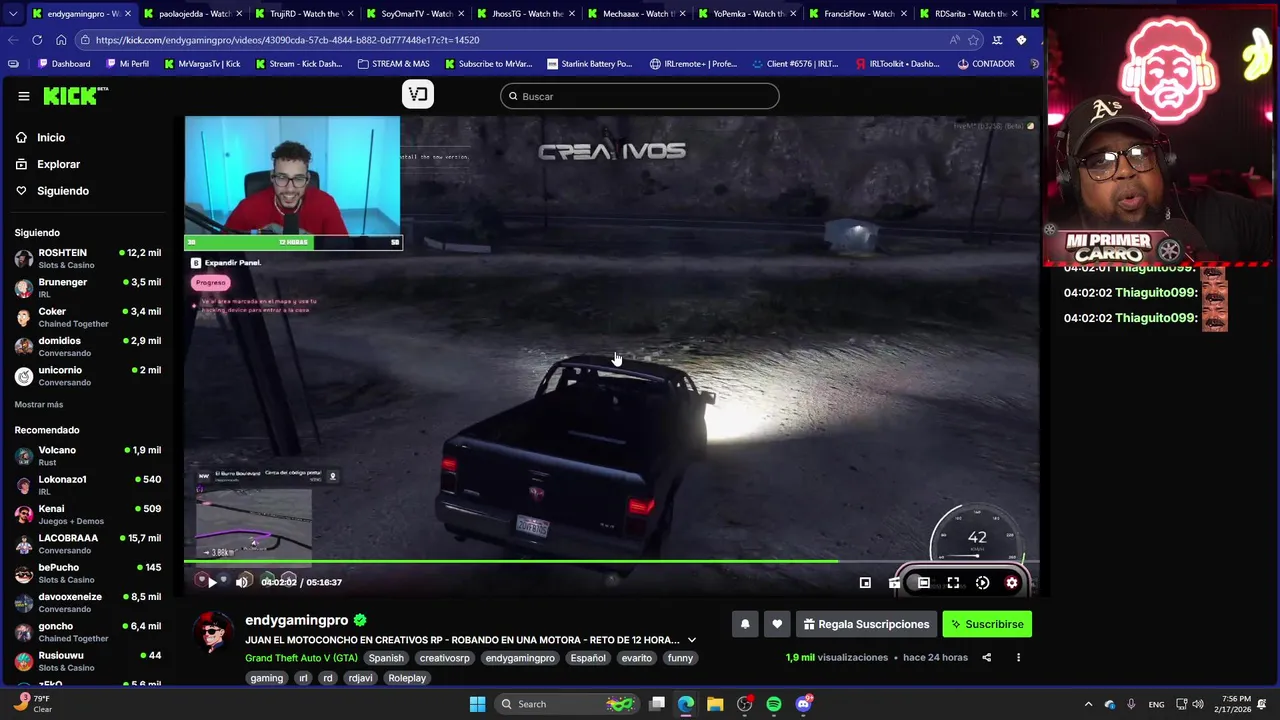
Task: Open the CONTADOR bookmark
Action: [x=986, y=64]
